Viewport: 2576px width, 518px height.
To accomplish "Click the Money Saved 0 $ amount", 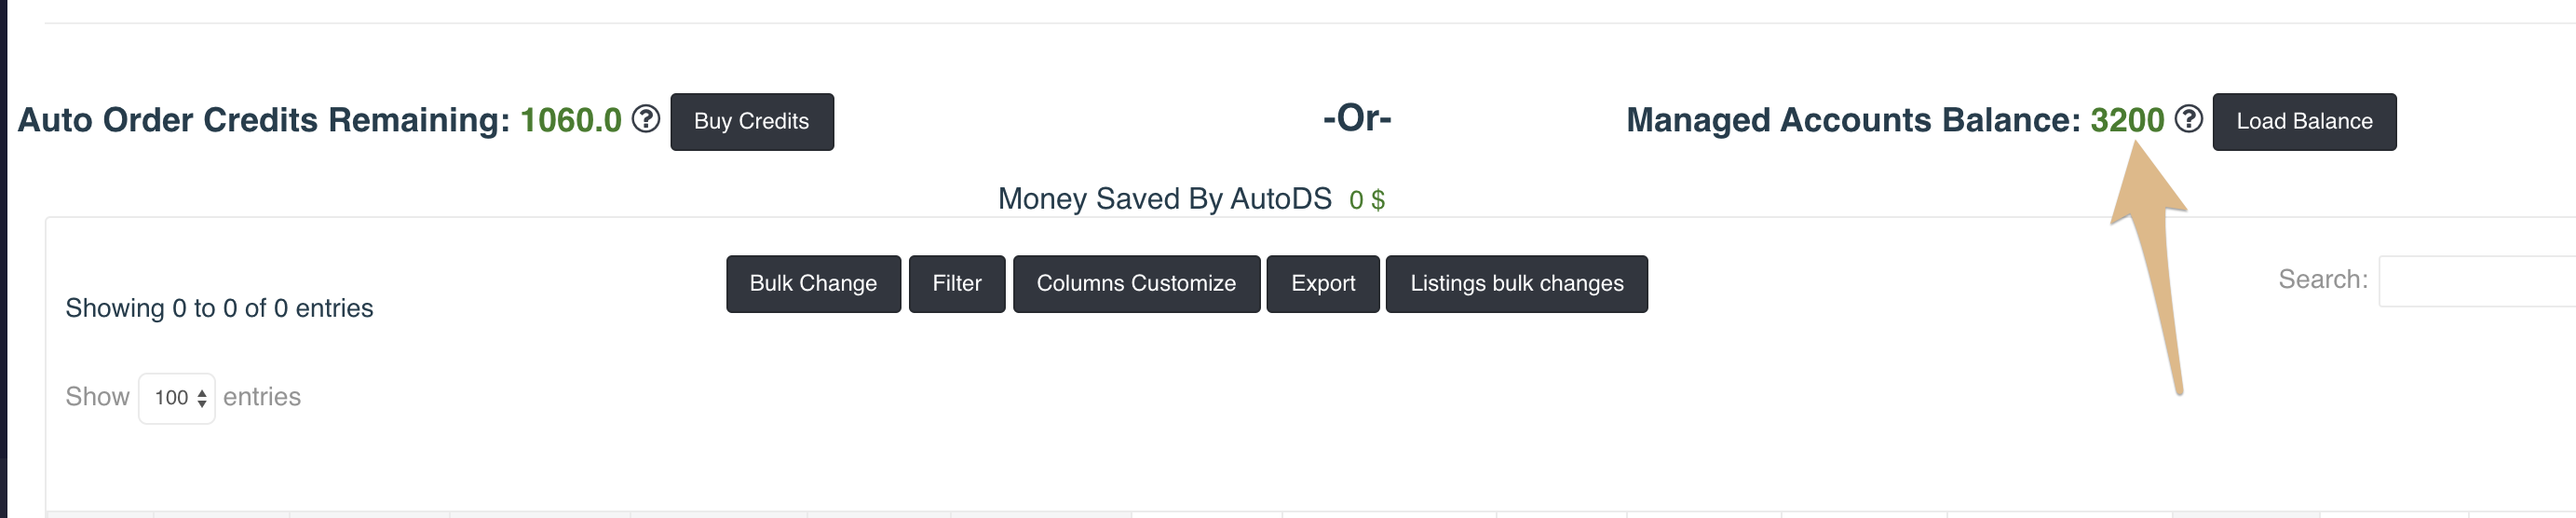I will (1366, 200).
